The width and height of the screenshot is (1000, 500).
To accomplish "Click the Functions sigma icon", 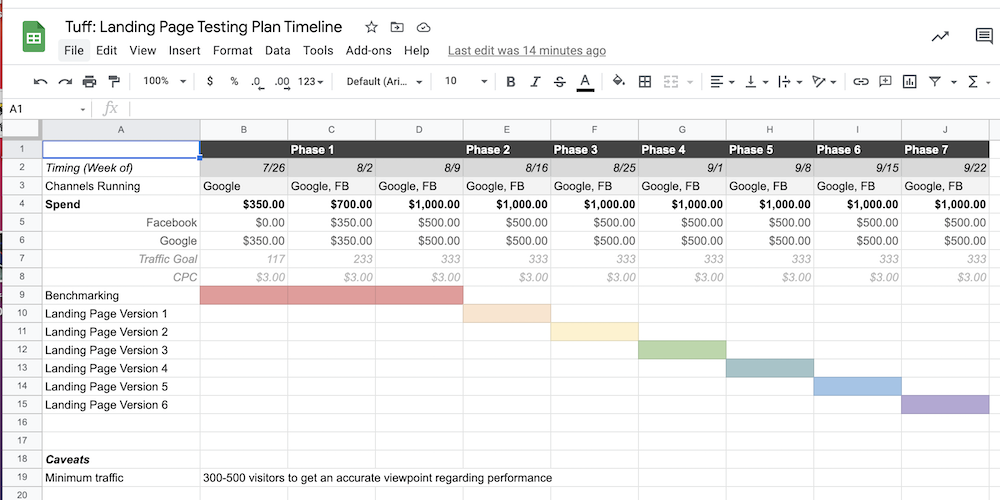I will (x=973, y=82).
